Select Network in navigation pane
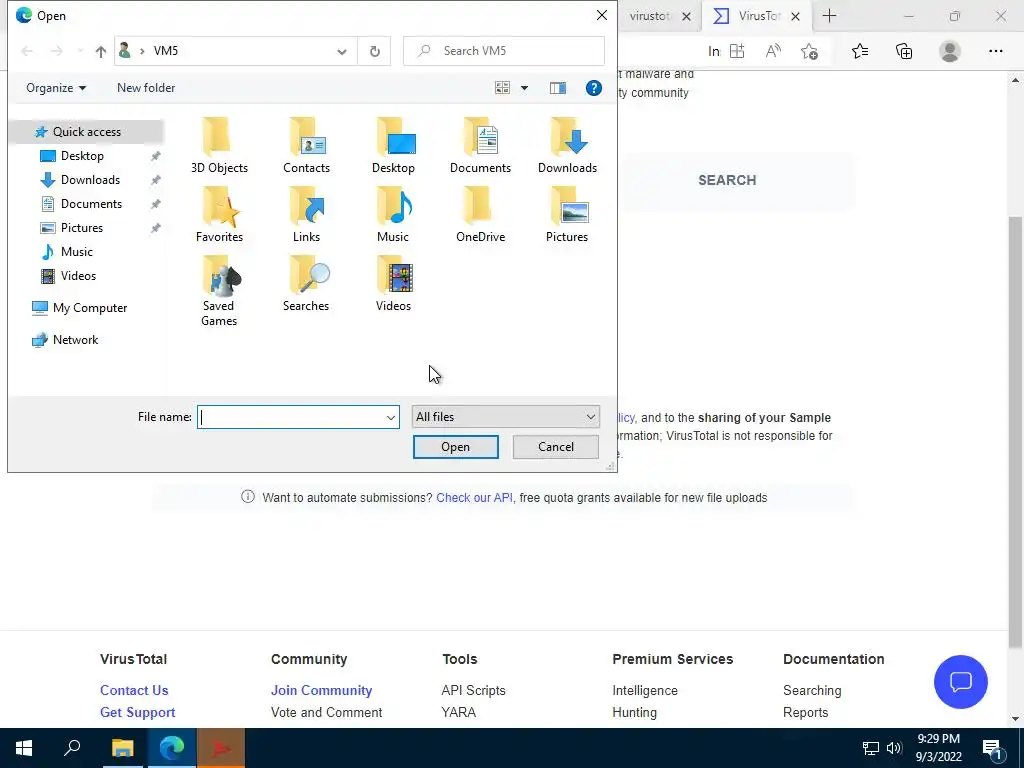The image size is (1024, 768). (75, 340)
